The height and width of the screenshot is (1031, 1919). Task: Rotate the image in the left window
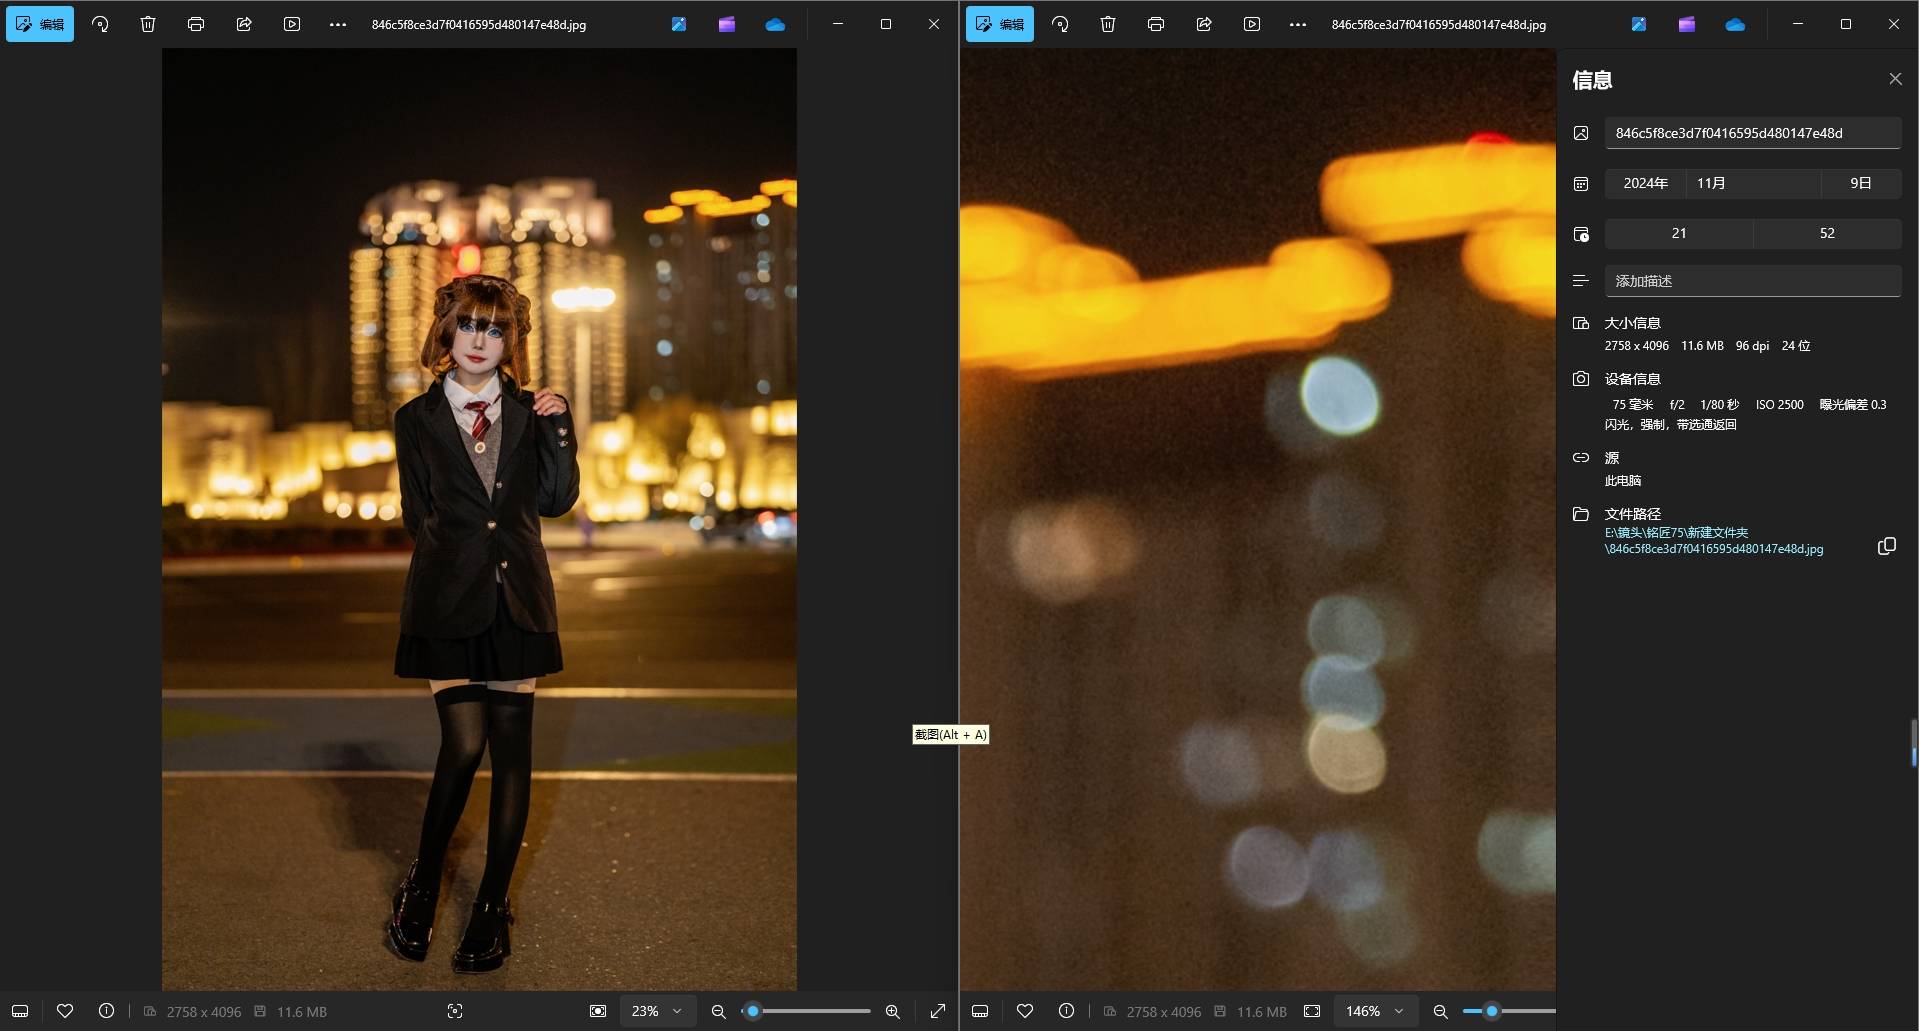pos(100,24)
